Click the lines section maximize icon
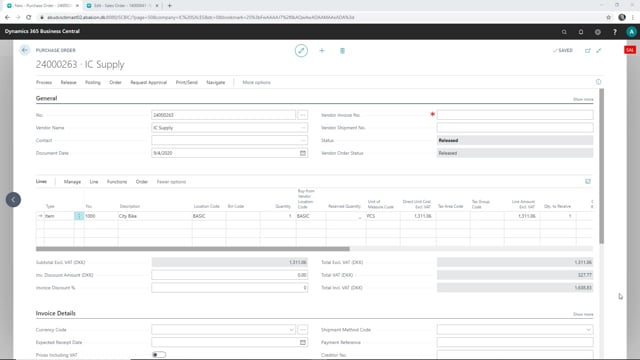The width and height of the screenshot is (640, 360). point(588,181)
